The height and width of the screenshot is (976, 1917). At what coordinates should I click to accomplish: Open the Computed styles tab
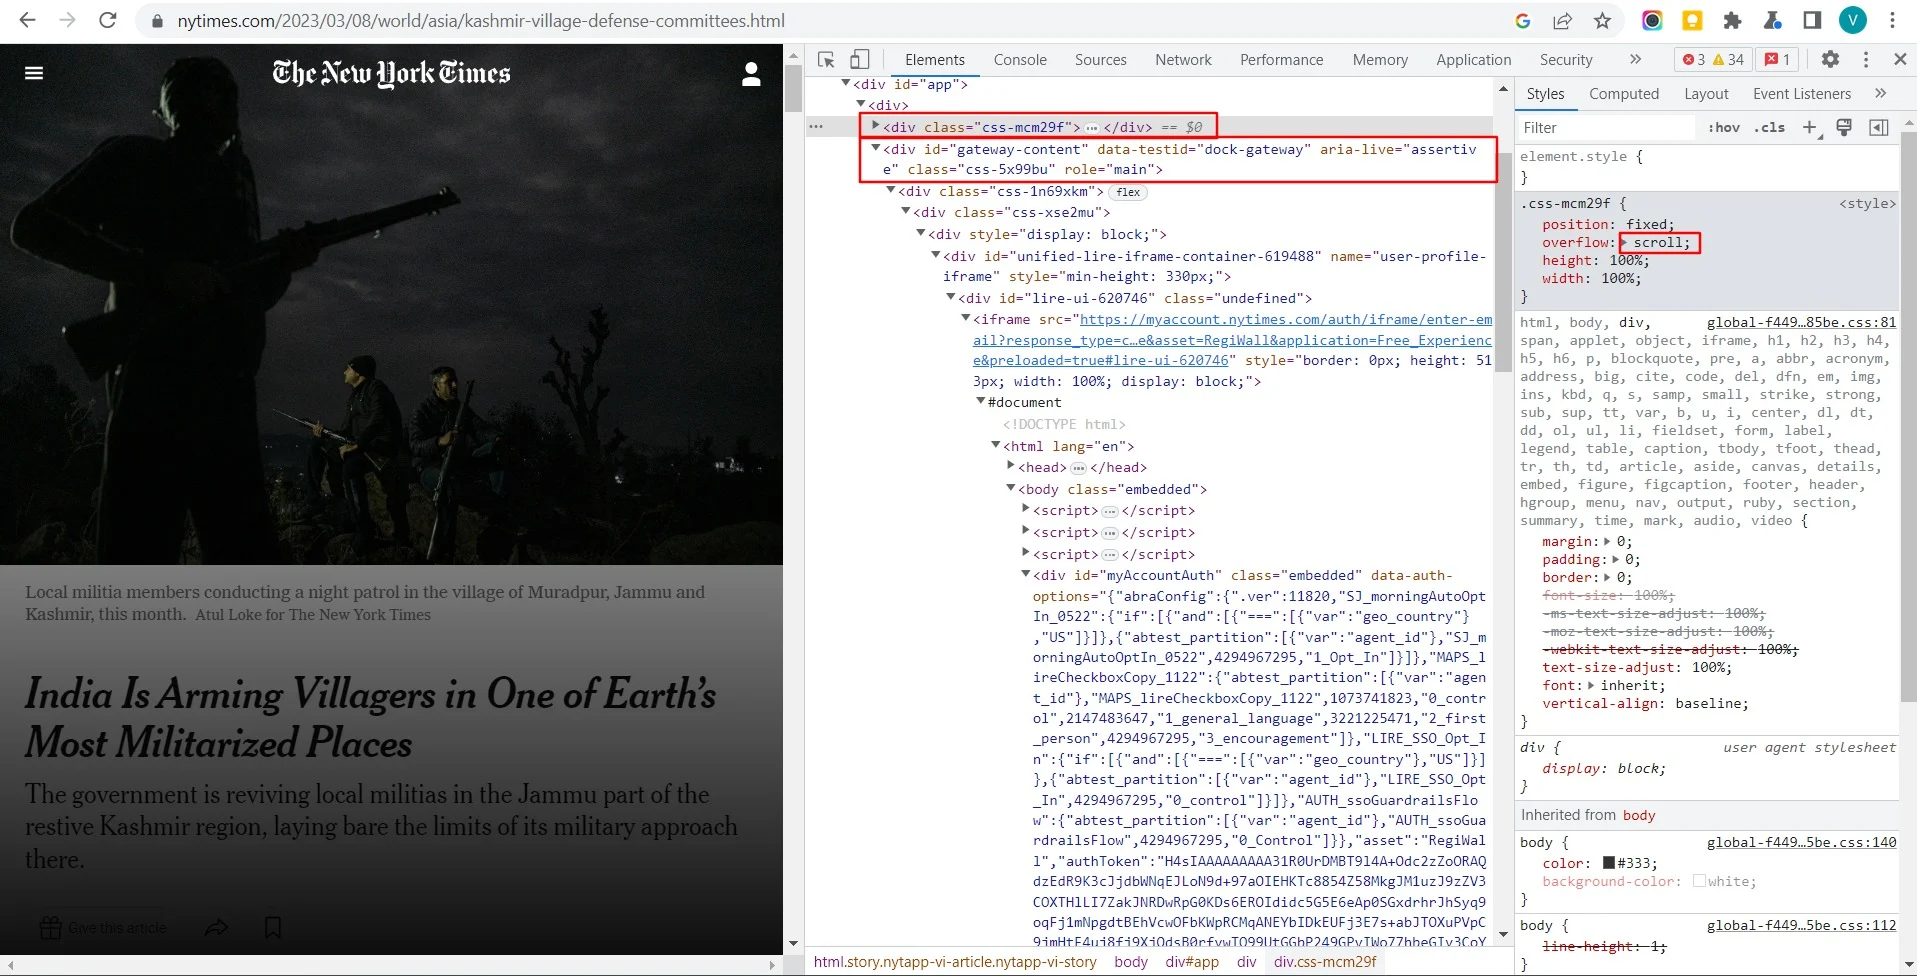tap(1623, 94)
